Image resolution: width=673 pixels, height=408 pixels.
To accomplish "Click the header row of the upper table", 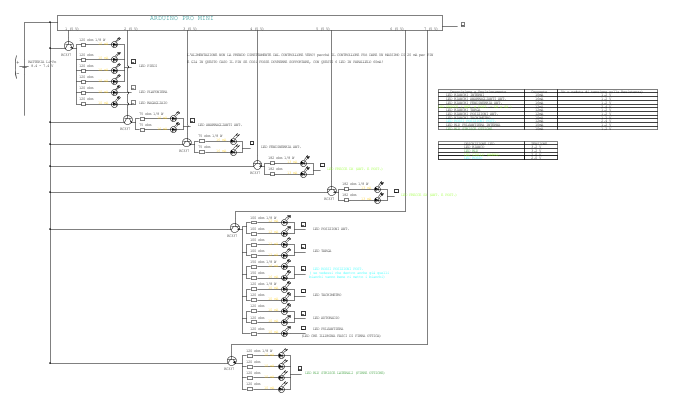I will tap(547, 91).
